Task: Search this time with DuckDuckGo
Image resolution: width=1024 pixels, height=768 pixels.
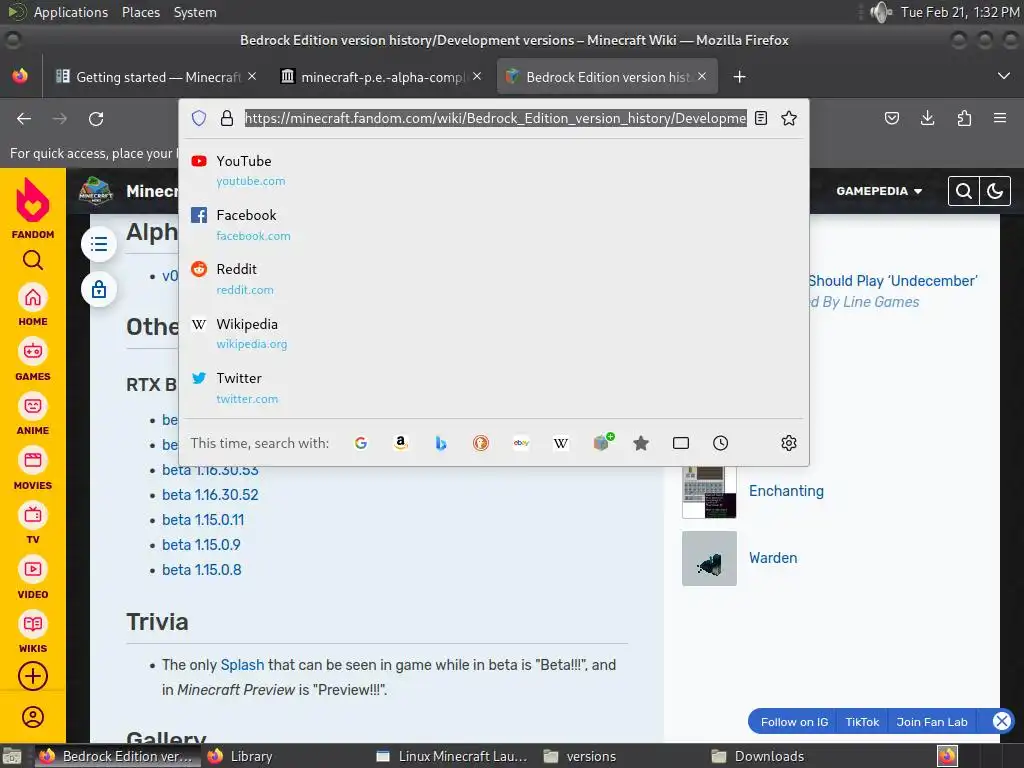Action: click(x=481, y=443)
